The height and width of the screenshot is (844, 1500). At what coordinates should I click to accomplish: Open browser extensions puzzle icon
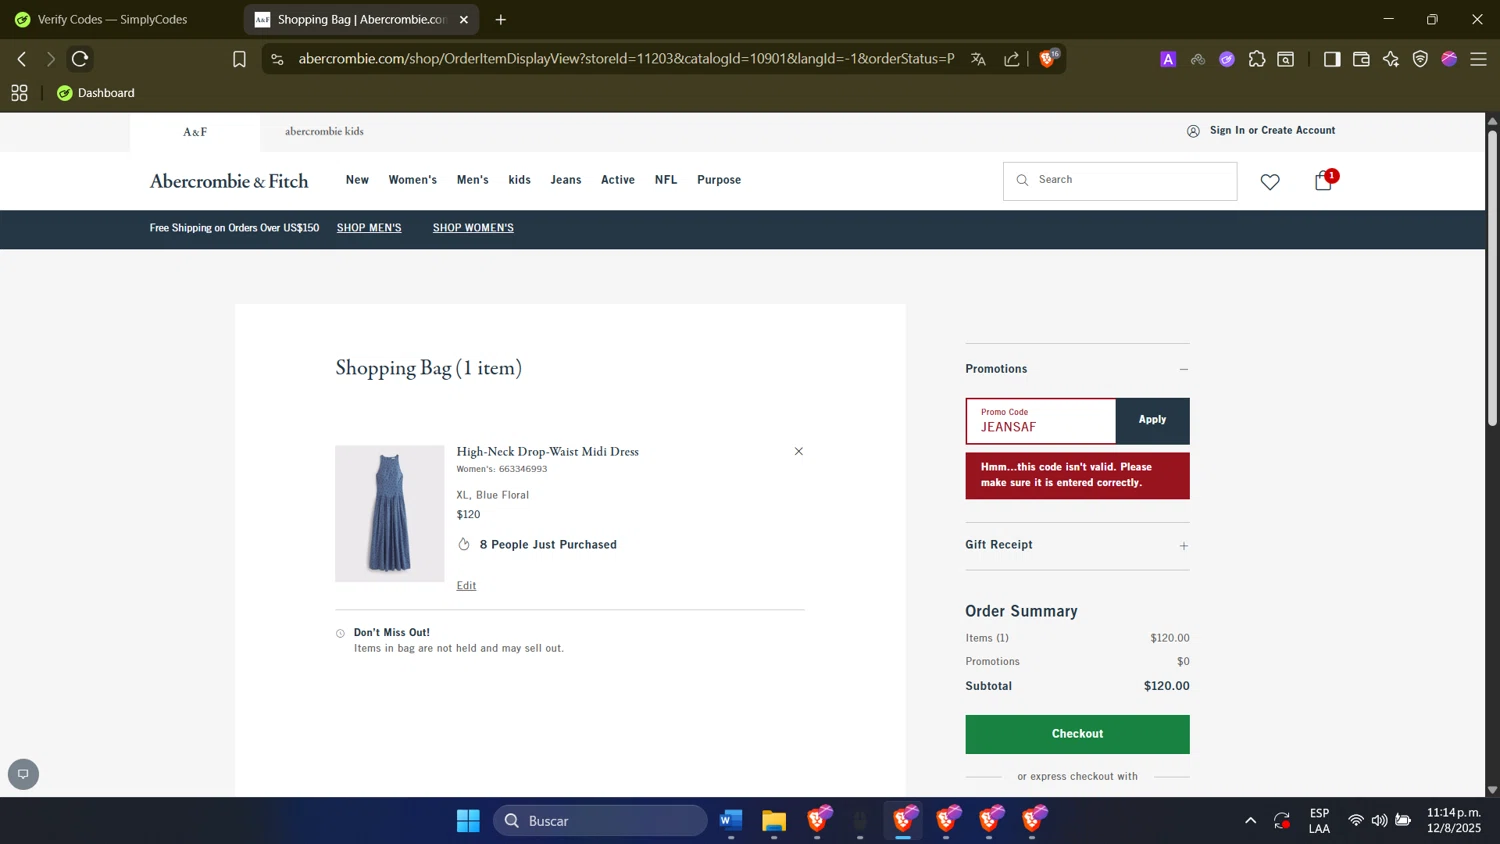pyautogui.click(x=1257, y=59)
